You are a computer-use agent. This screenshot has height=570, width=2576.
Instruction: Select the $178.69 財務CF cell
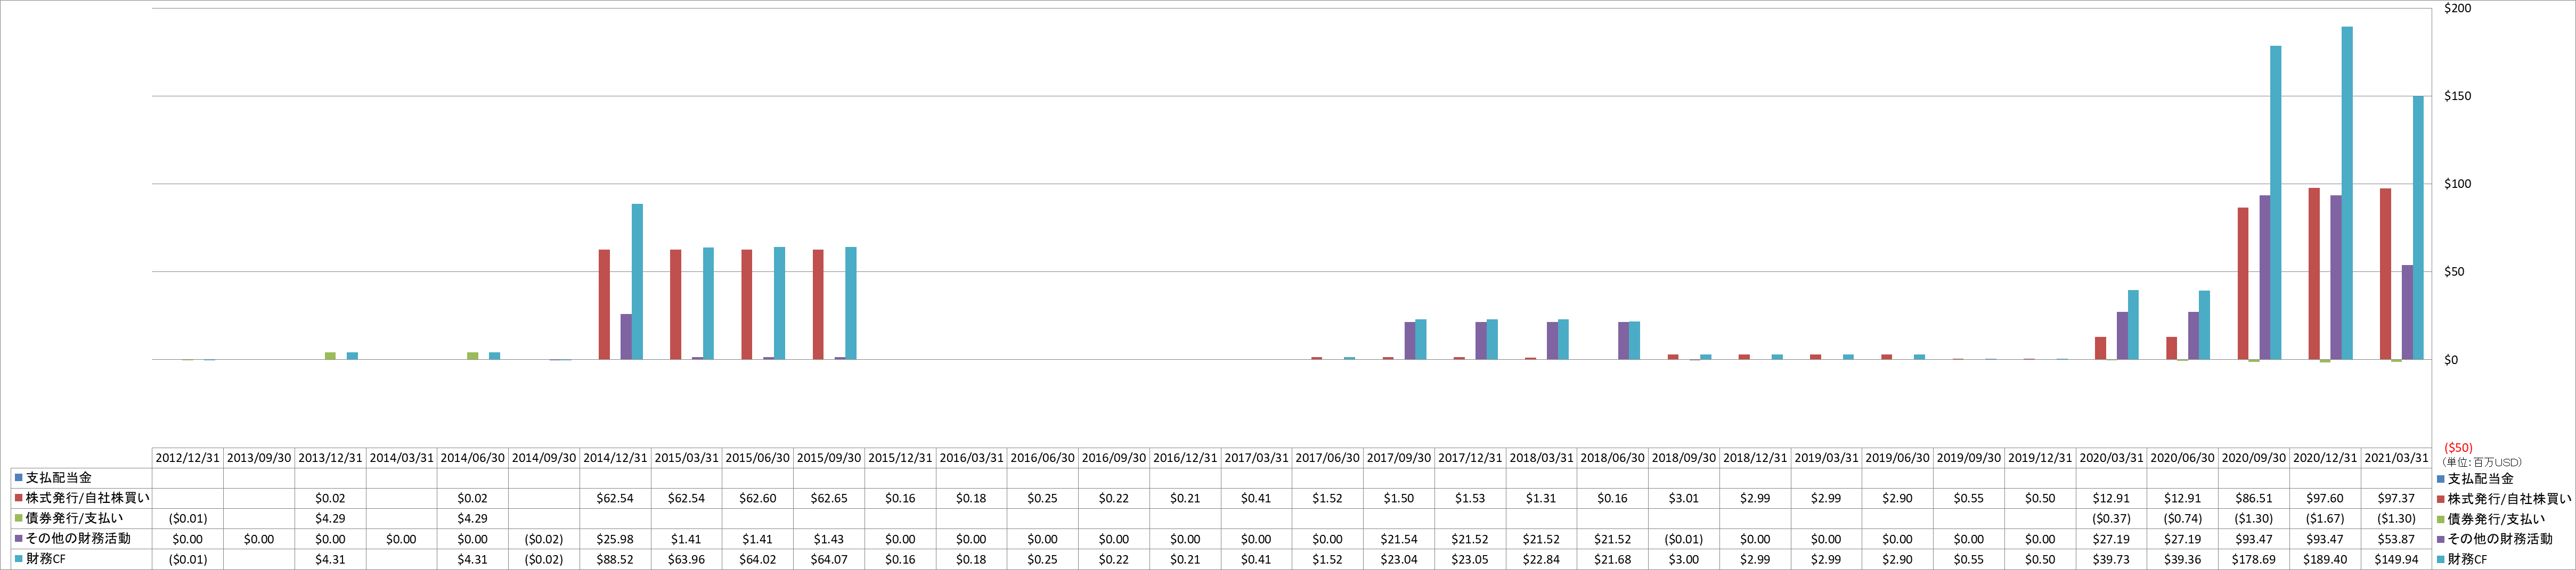coord(2254,559)
